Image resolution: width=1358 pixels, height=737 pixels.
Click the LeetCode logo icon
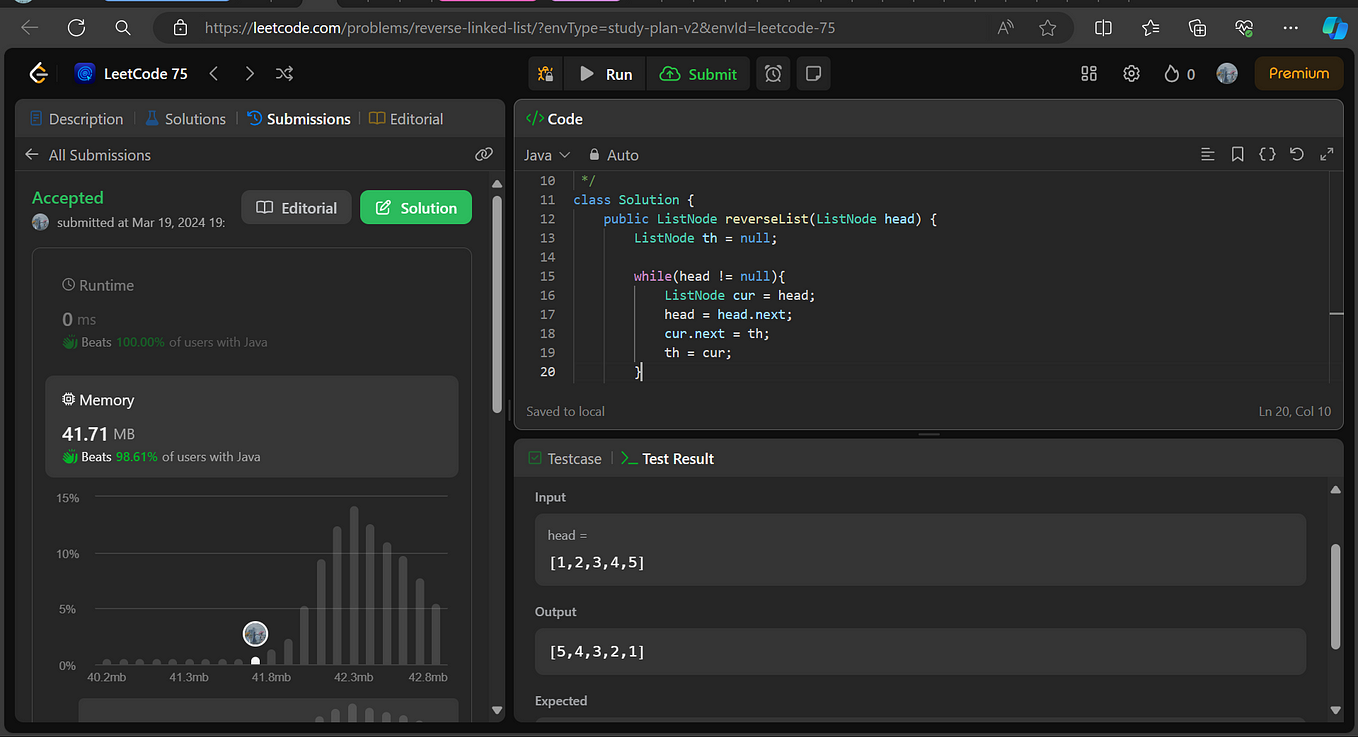pos(39,73)
